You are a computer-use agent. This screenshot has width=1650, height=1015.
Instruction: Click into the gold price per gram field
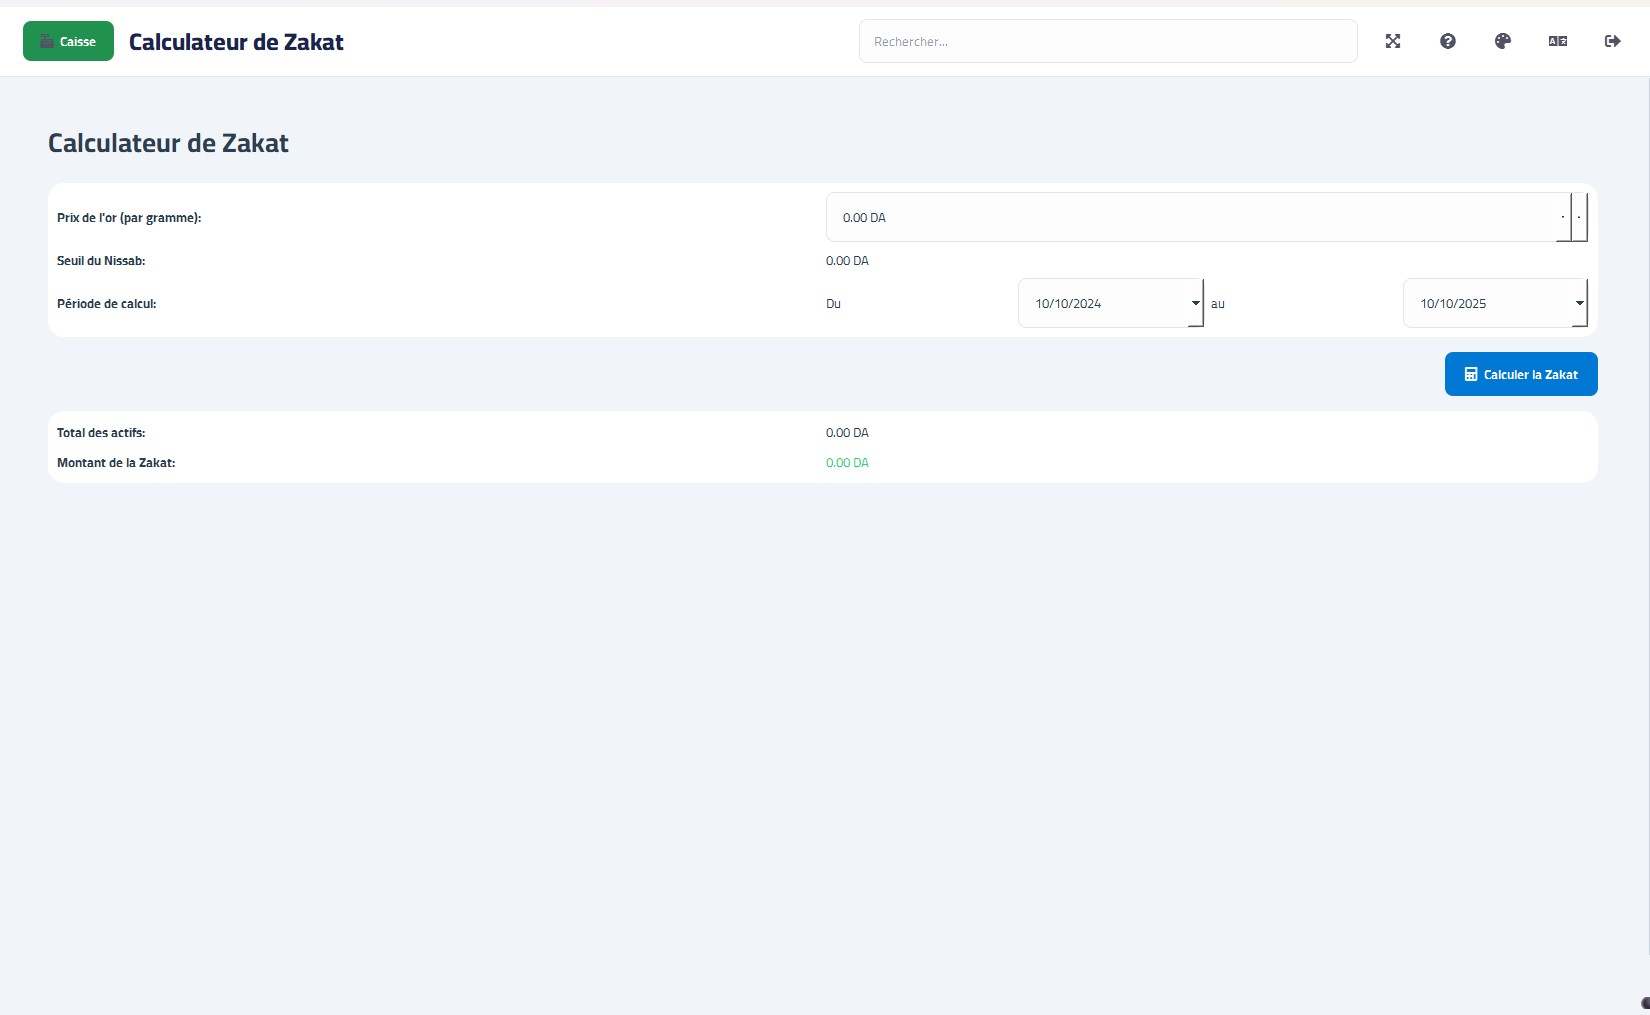point(1190,217)
